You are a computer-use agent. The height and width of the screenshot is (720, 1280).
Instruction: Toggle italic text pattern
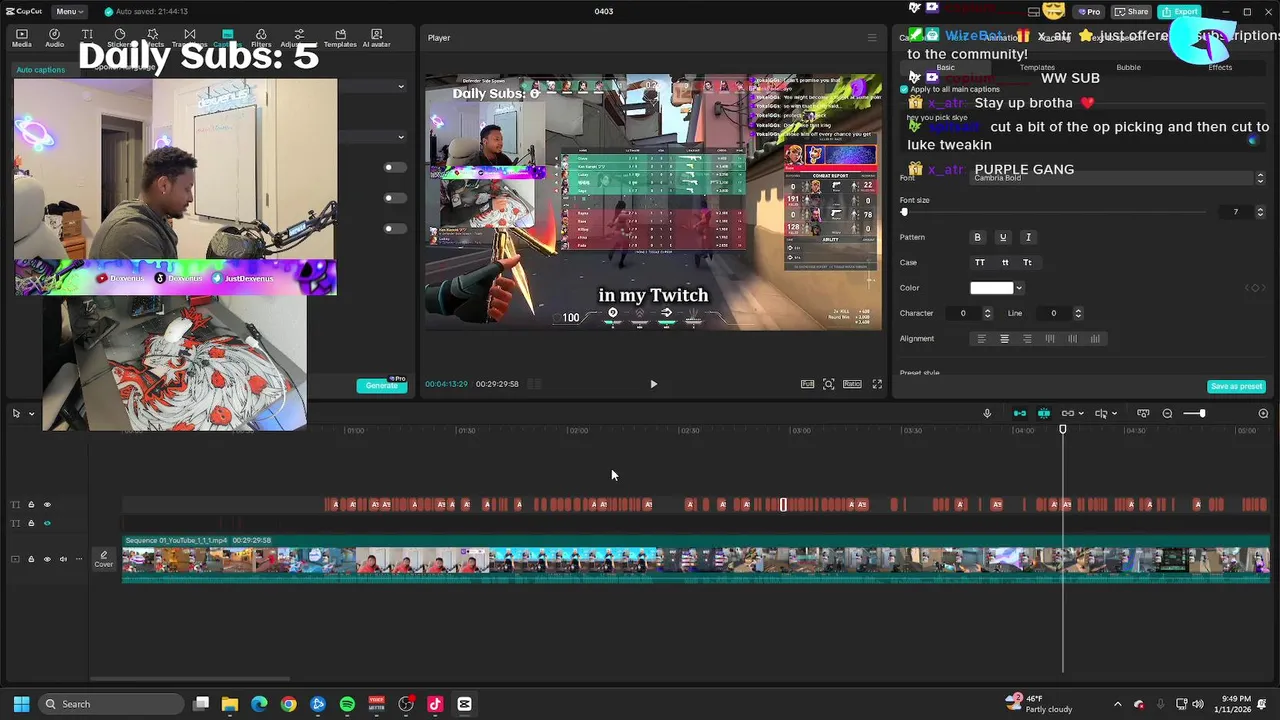1028,237
